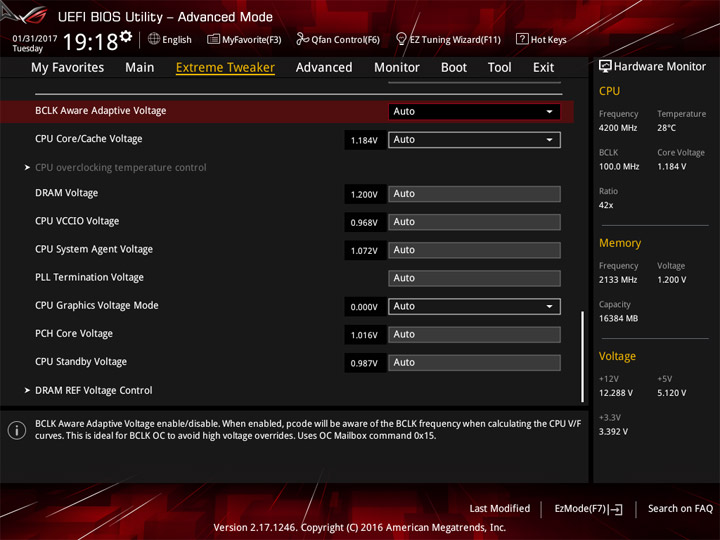Click the PCH Core Voltage input field

click(474, 334)
